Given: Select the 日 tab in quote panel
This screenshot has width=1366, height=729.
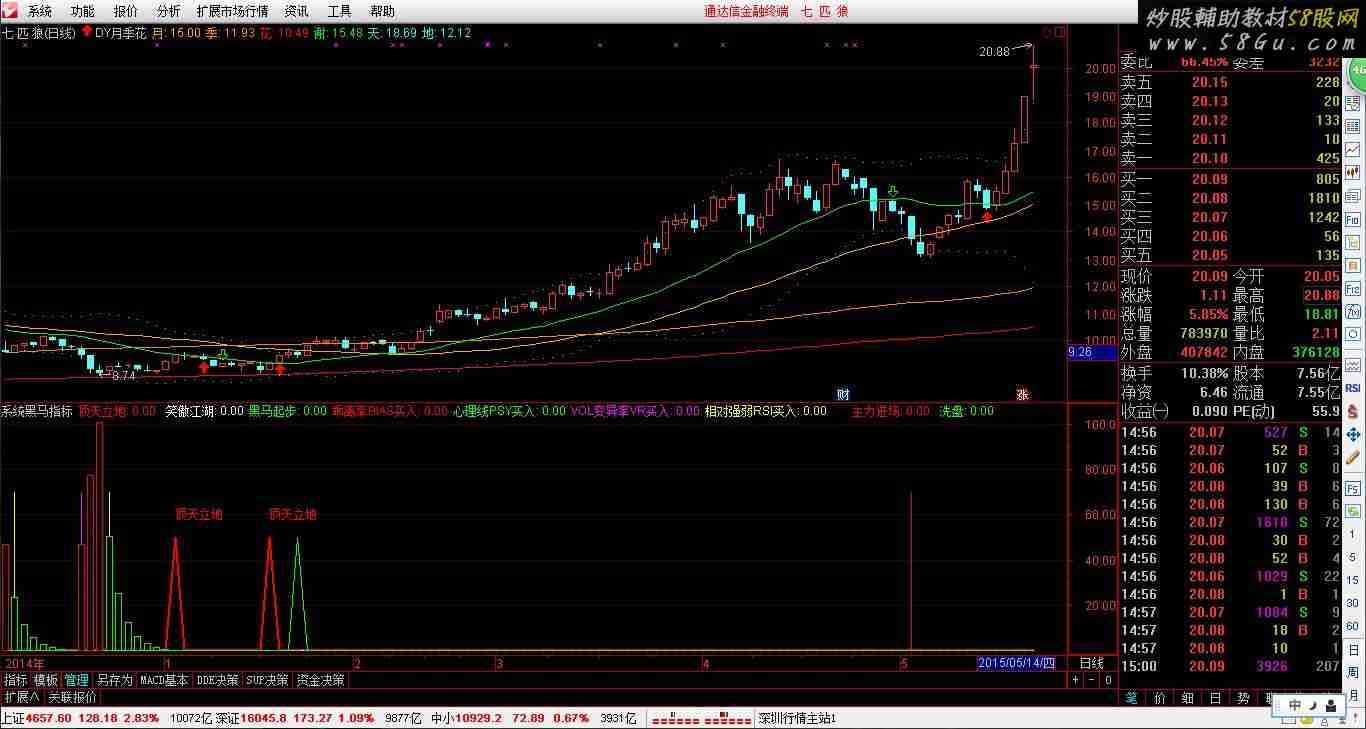Looking at the screenshot, I should coord(1215,698).
